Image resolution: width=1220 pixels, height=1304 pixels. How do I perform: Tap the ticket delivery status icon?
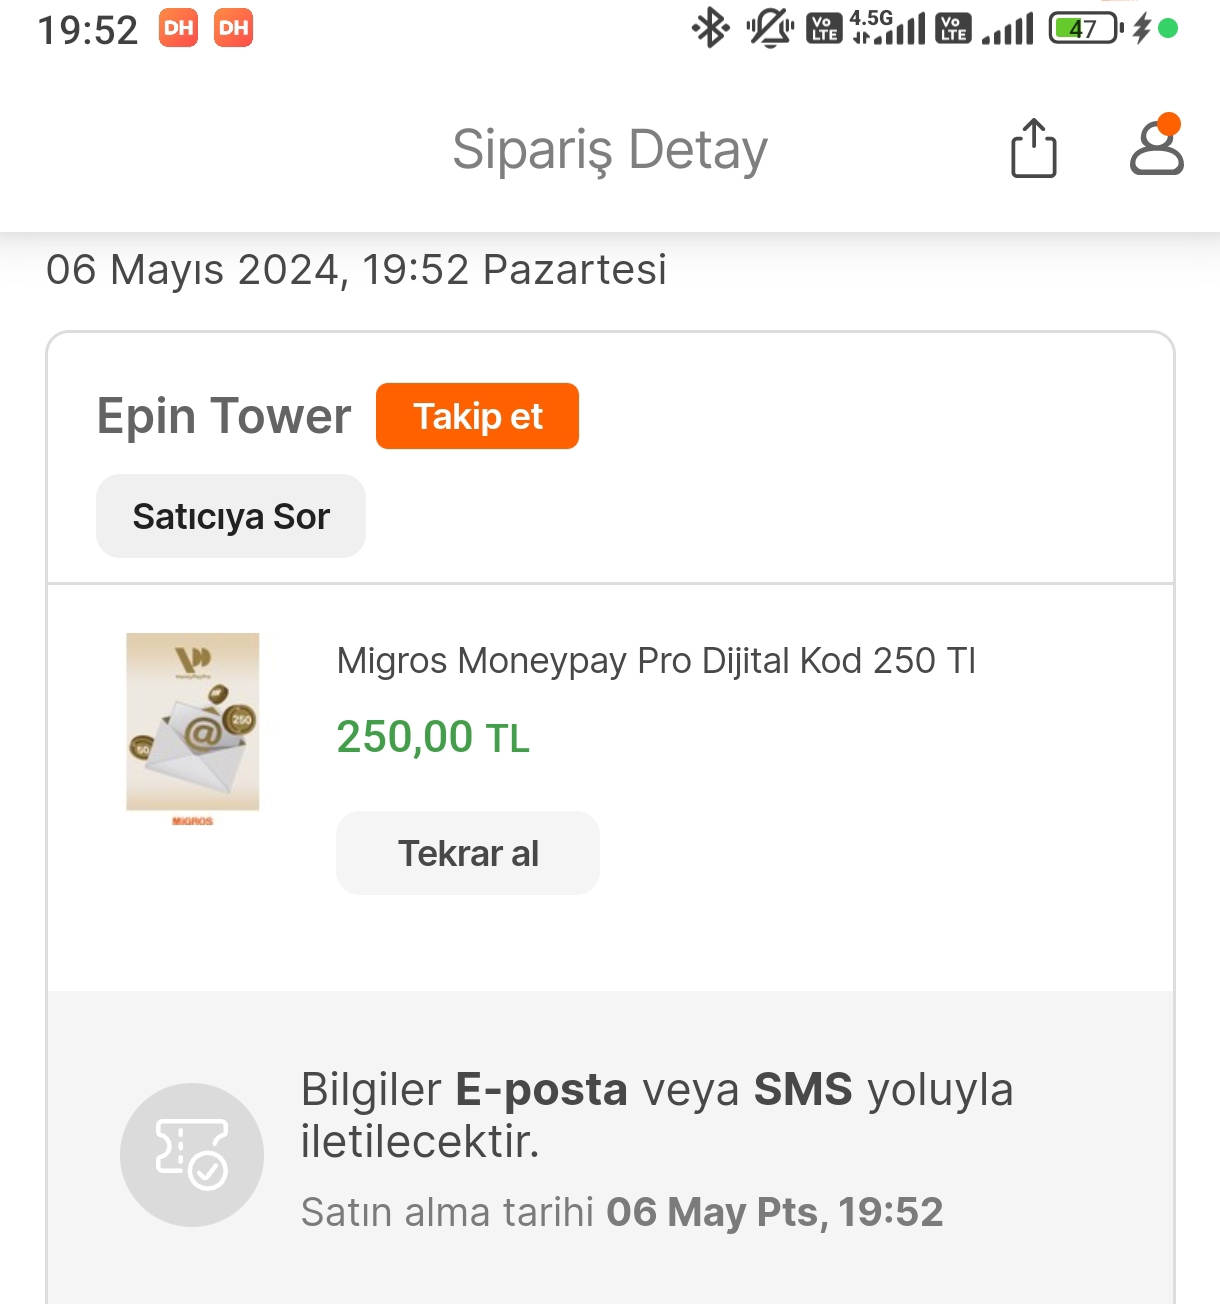[x=192, y=1155]
